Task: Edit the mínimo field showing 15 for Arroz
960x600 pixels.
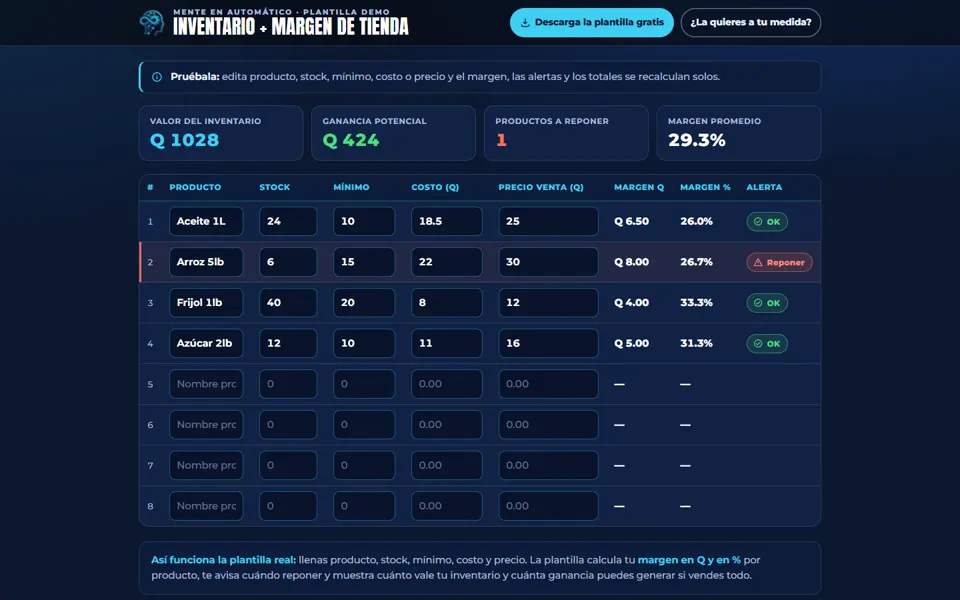Action: click(x=364, y=262)
